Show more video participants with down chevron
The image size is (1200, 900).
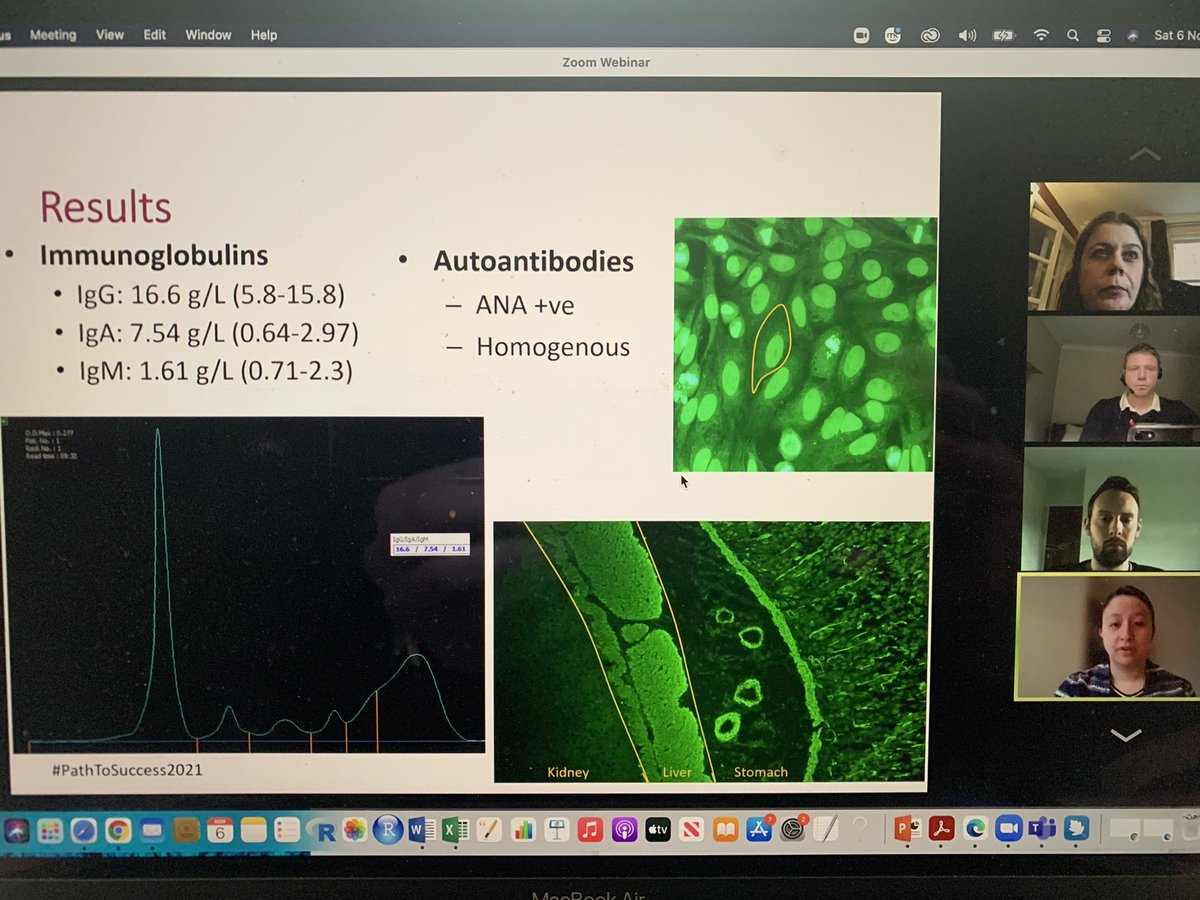pos(1125,736)
